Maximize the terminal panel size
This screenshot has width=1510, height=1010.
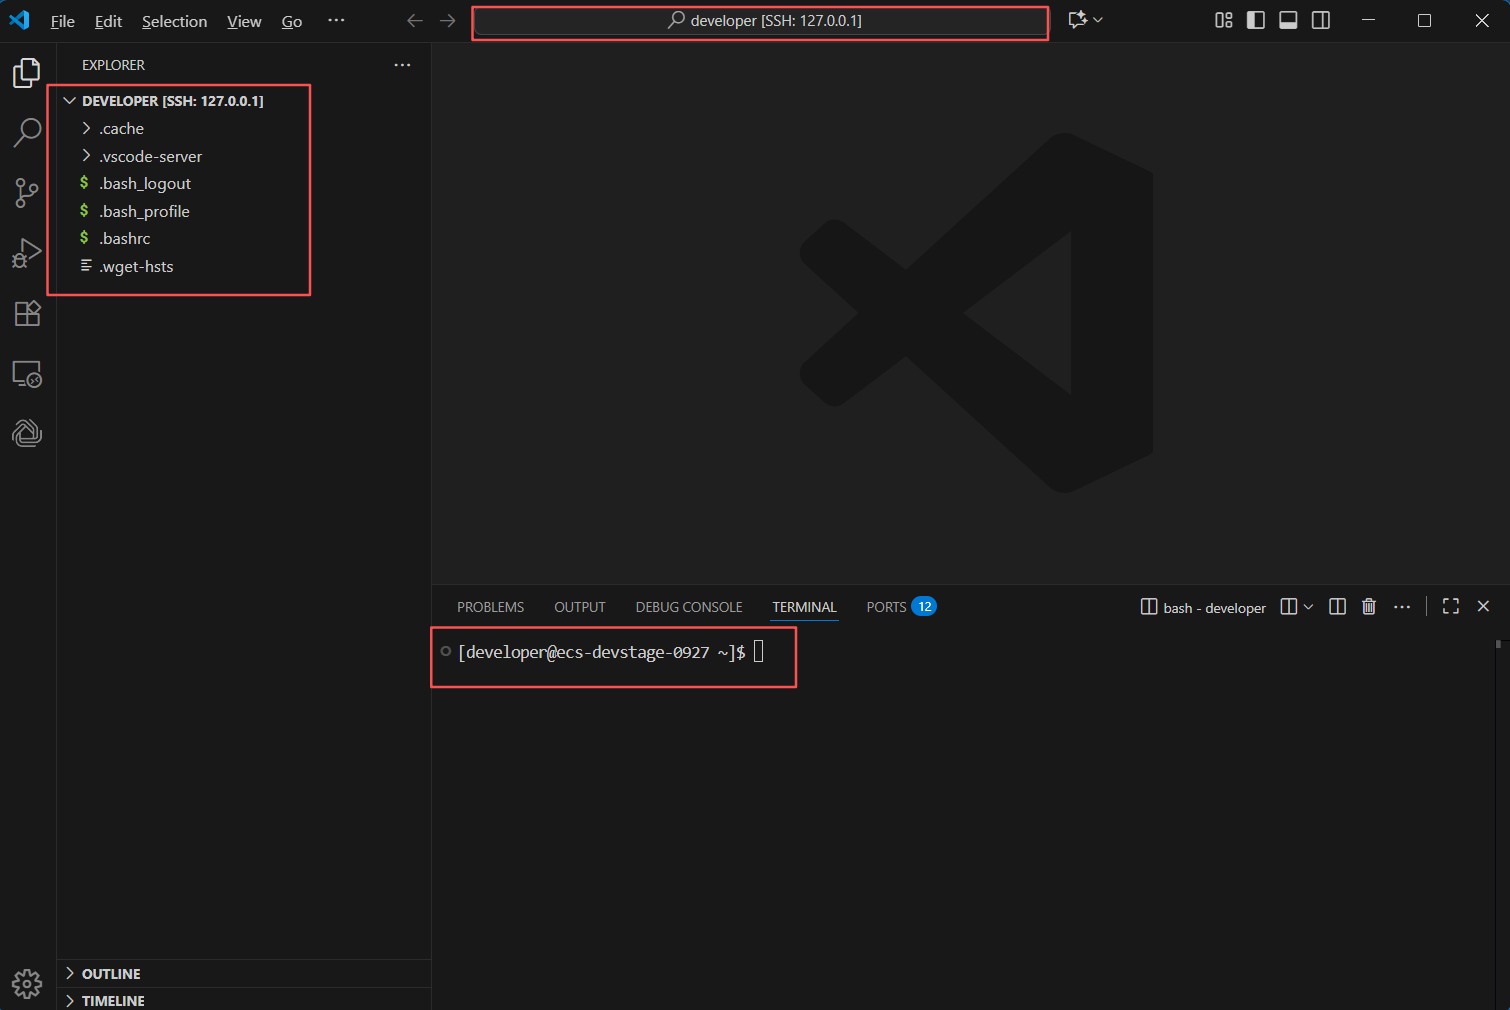pos(1450,607)
